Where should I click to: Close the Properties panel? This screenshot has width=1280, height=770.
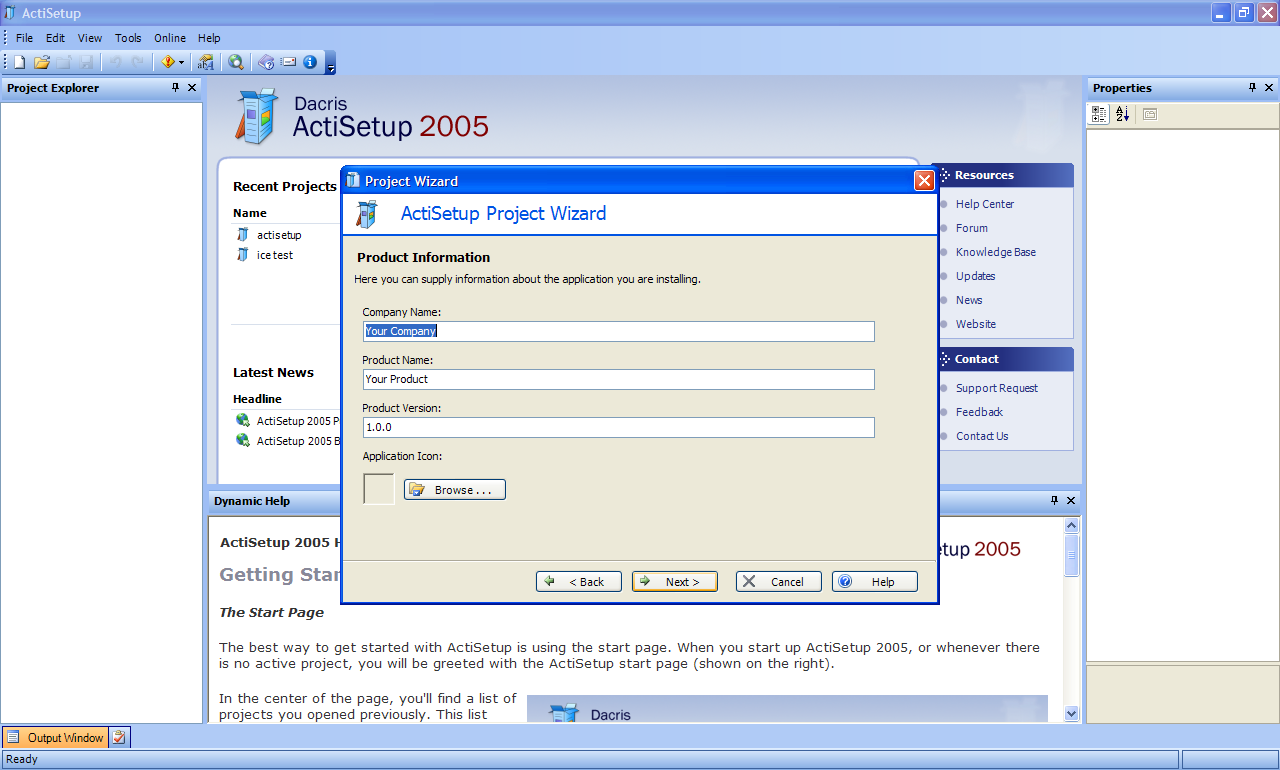pyautogui.click(x=1269, y=88)
